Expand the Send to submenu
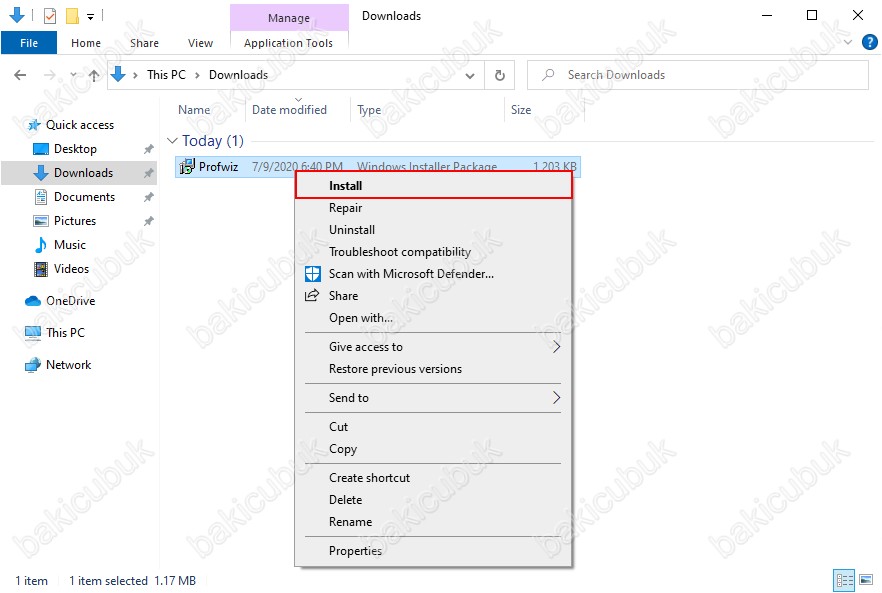Viewport: 882px width, 593px height. [433, 398]
